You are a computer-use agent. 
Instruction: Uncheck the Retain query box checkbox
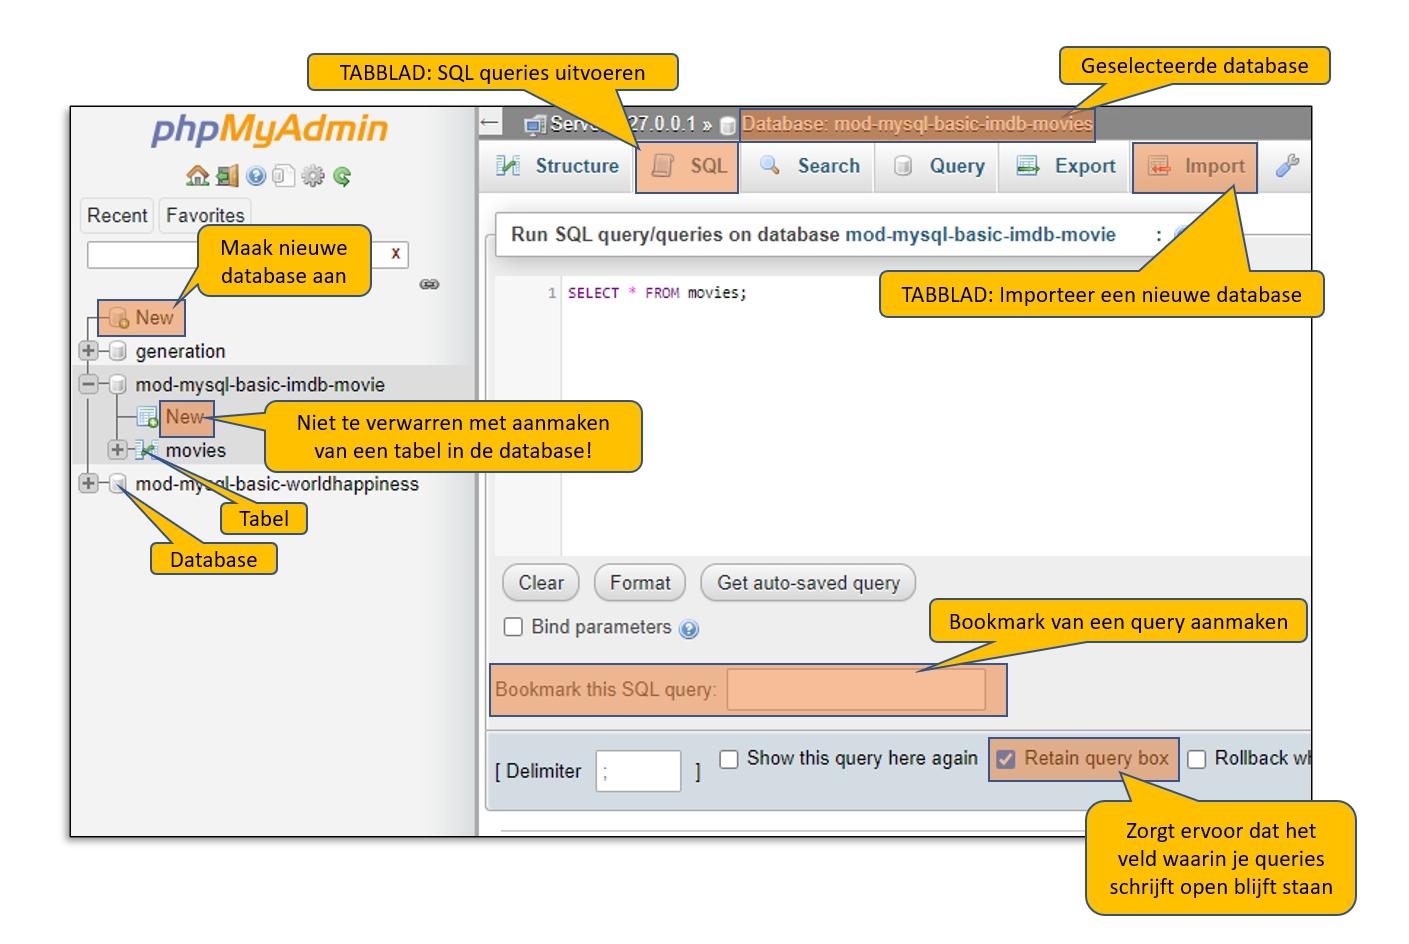(1006, 759)
